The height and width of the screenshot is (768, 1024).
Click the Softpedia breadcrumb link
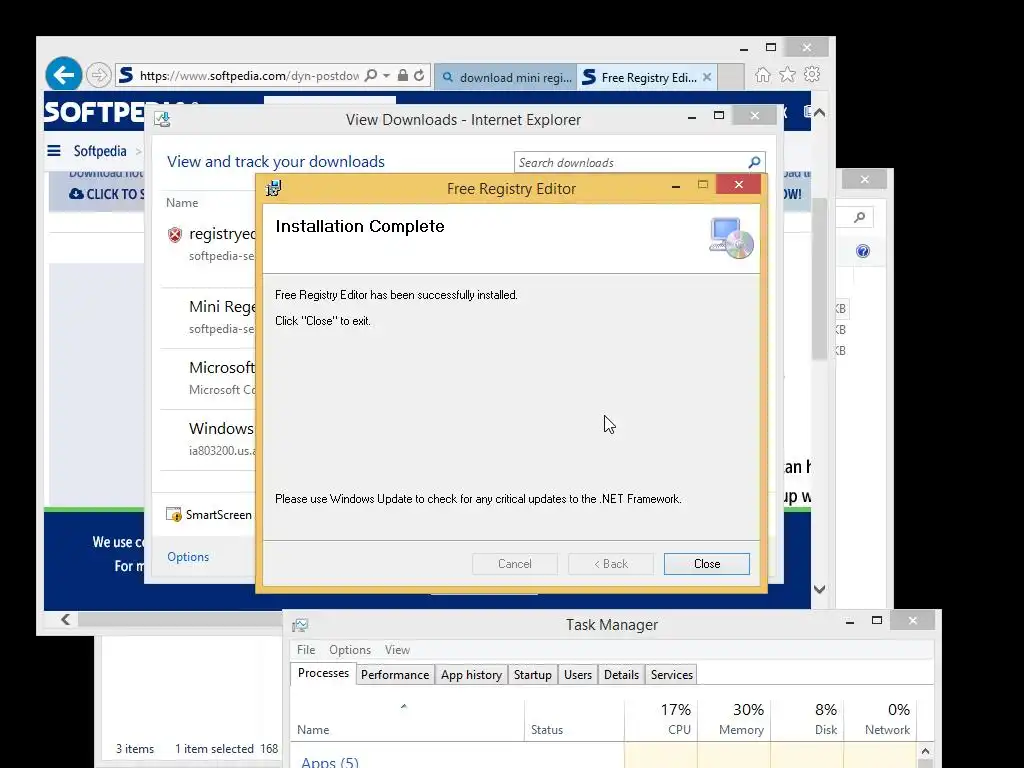pyautogui.click(x=100, y=151)
